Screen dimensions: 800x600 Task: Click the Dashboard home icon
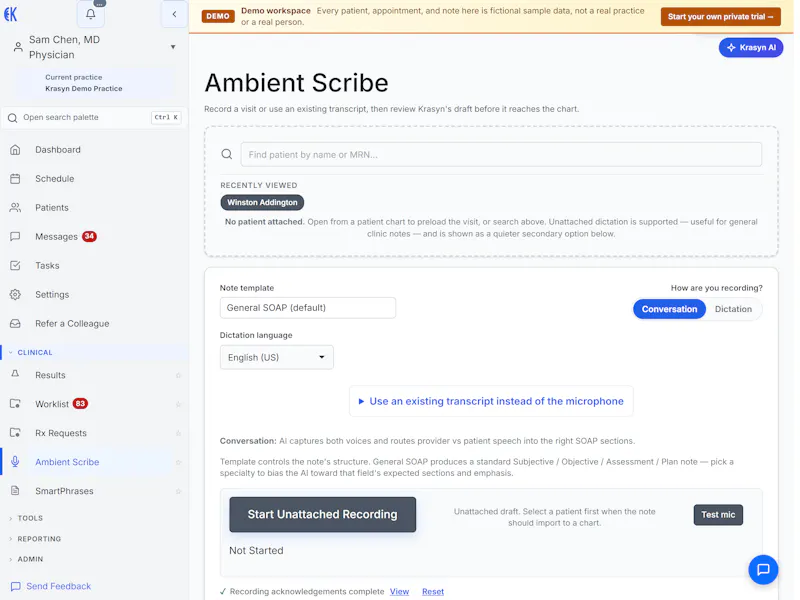point(15,150)
